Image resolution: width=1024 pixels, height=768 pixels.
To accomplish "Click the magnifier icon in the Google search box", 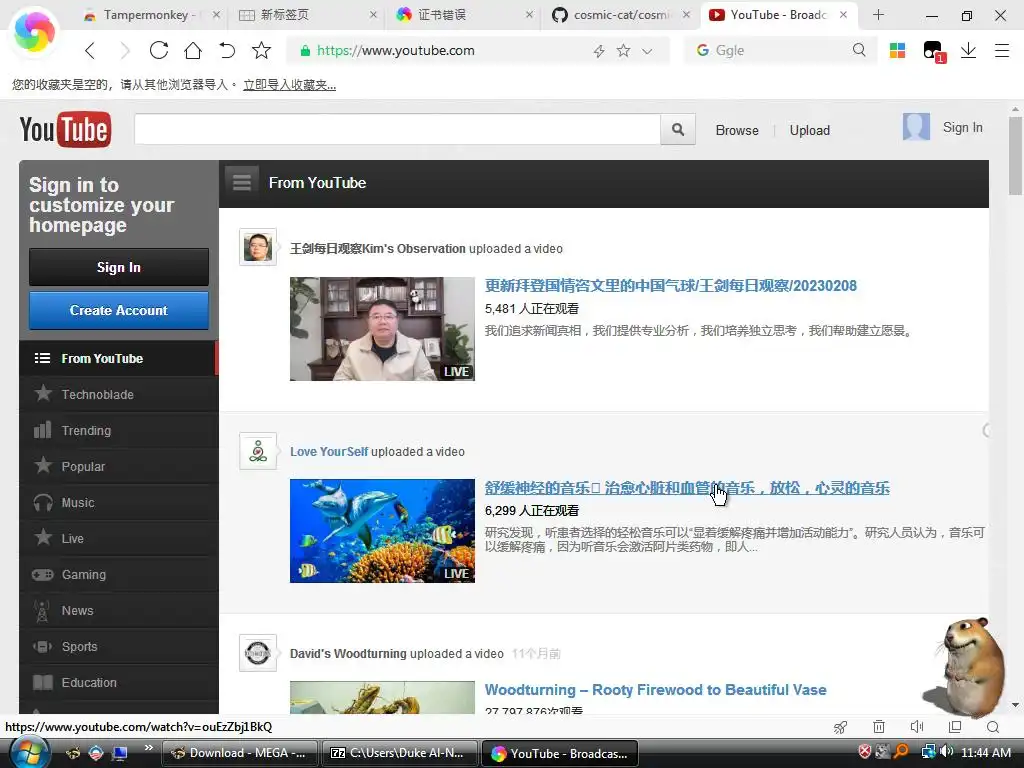I will pos(859,50).
